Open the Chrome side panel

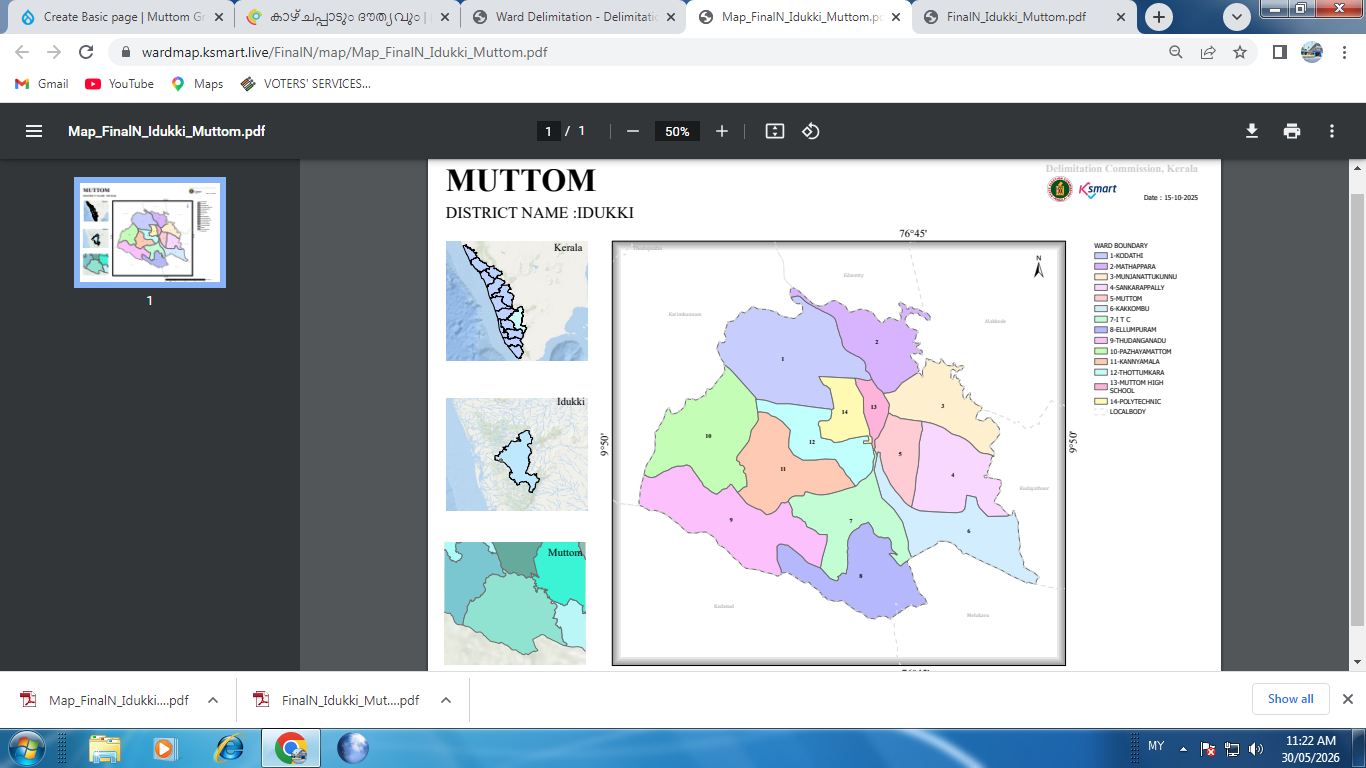pos(1279,52)
